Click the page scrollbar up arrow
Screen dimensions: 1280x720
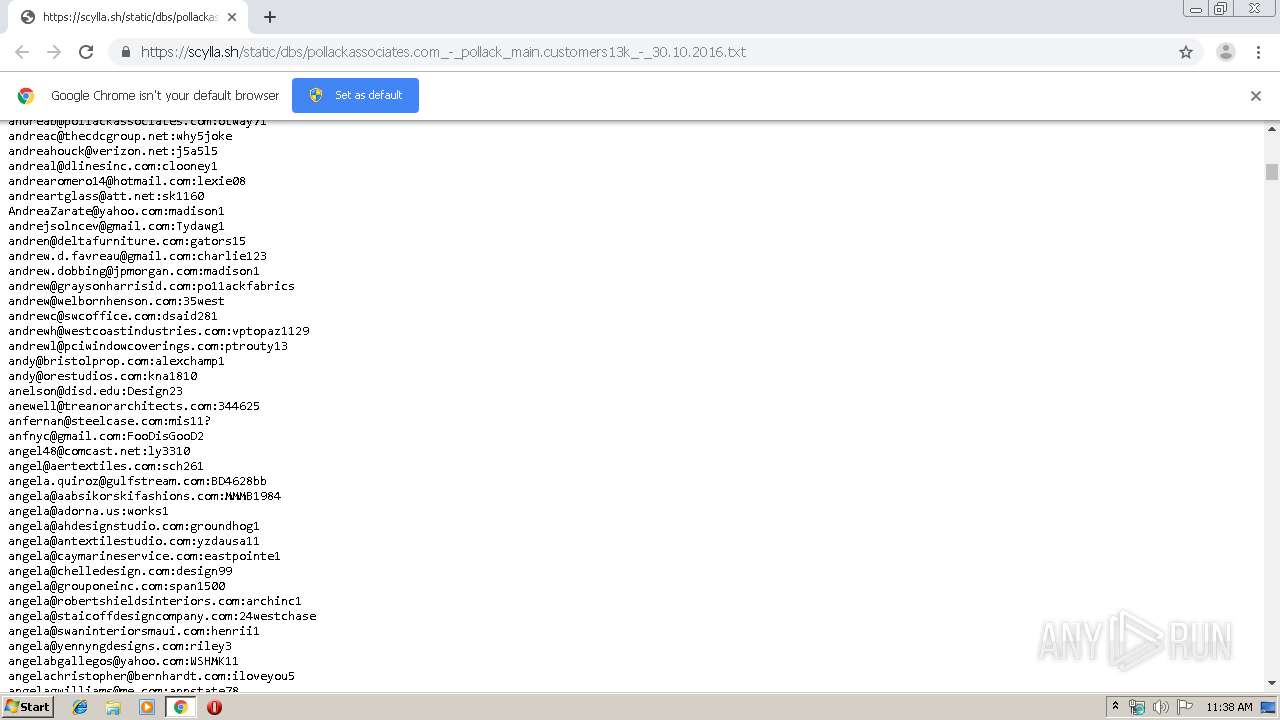[1272, 129]
